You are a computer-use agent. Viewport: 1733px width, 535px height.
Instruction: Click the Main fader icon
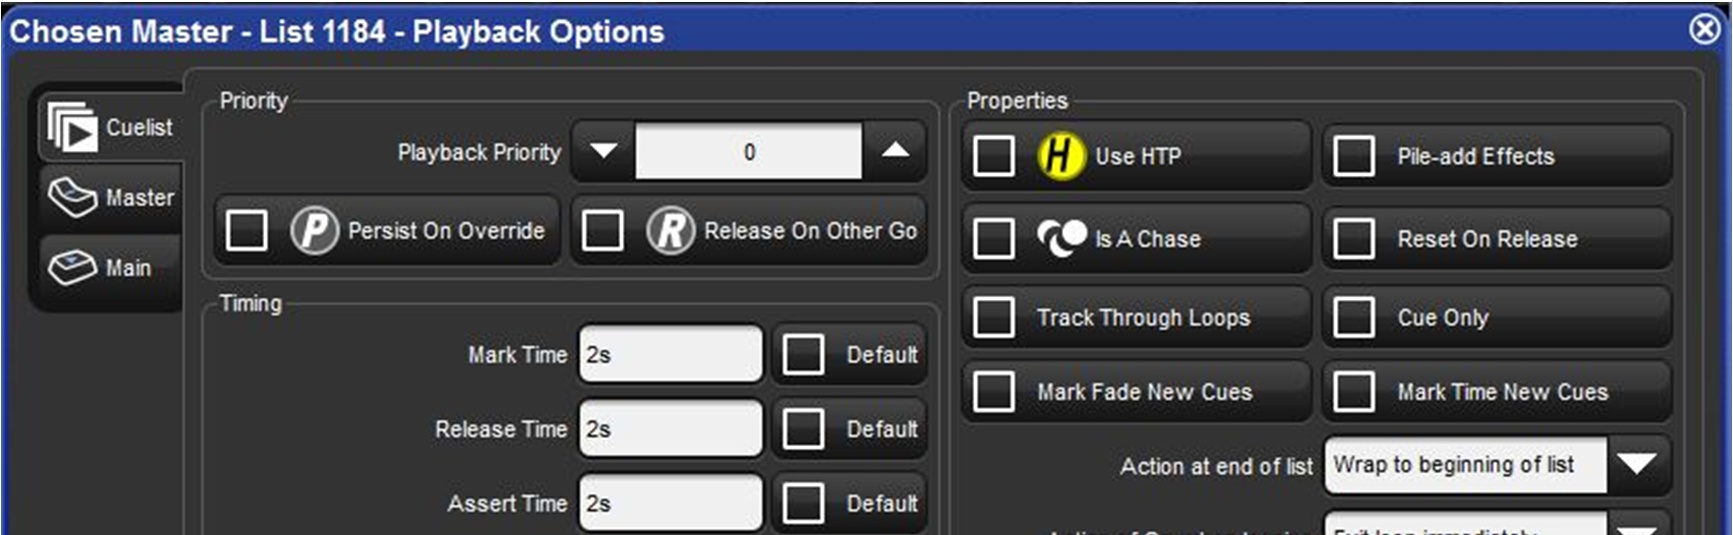[x=72, y=267]
